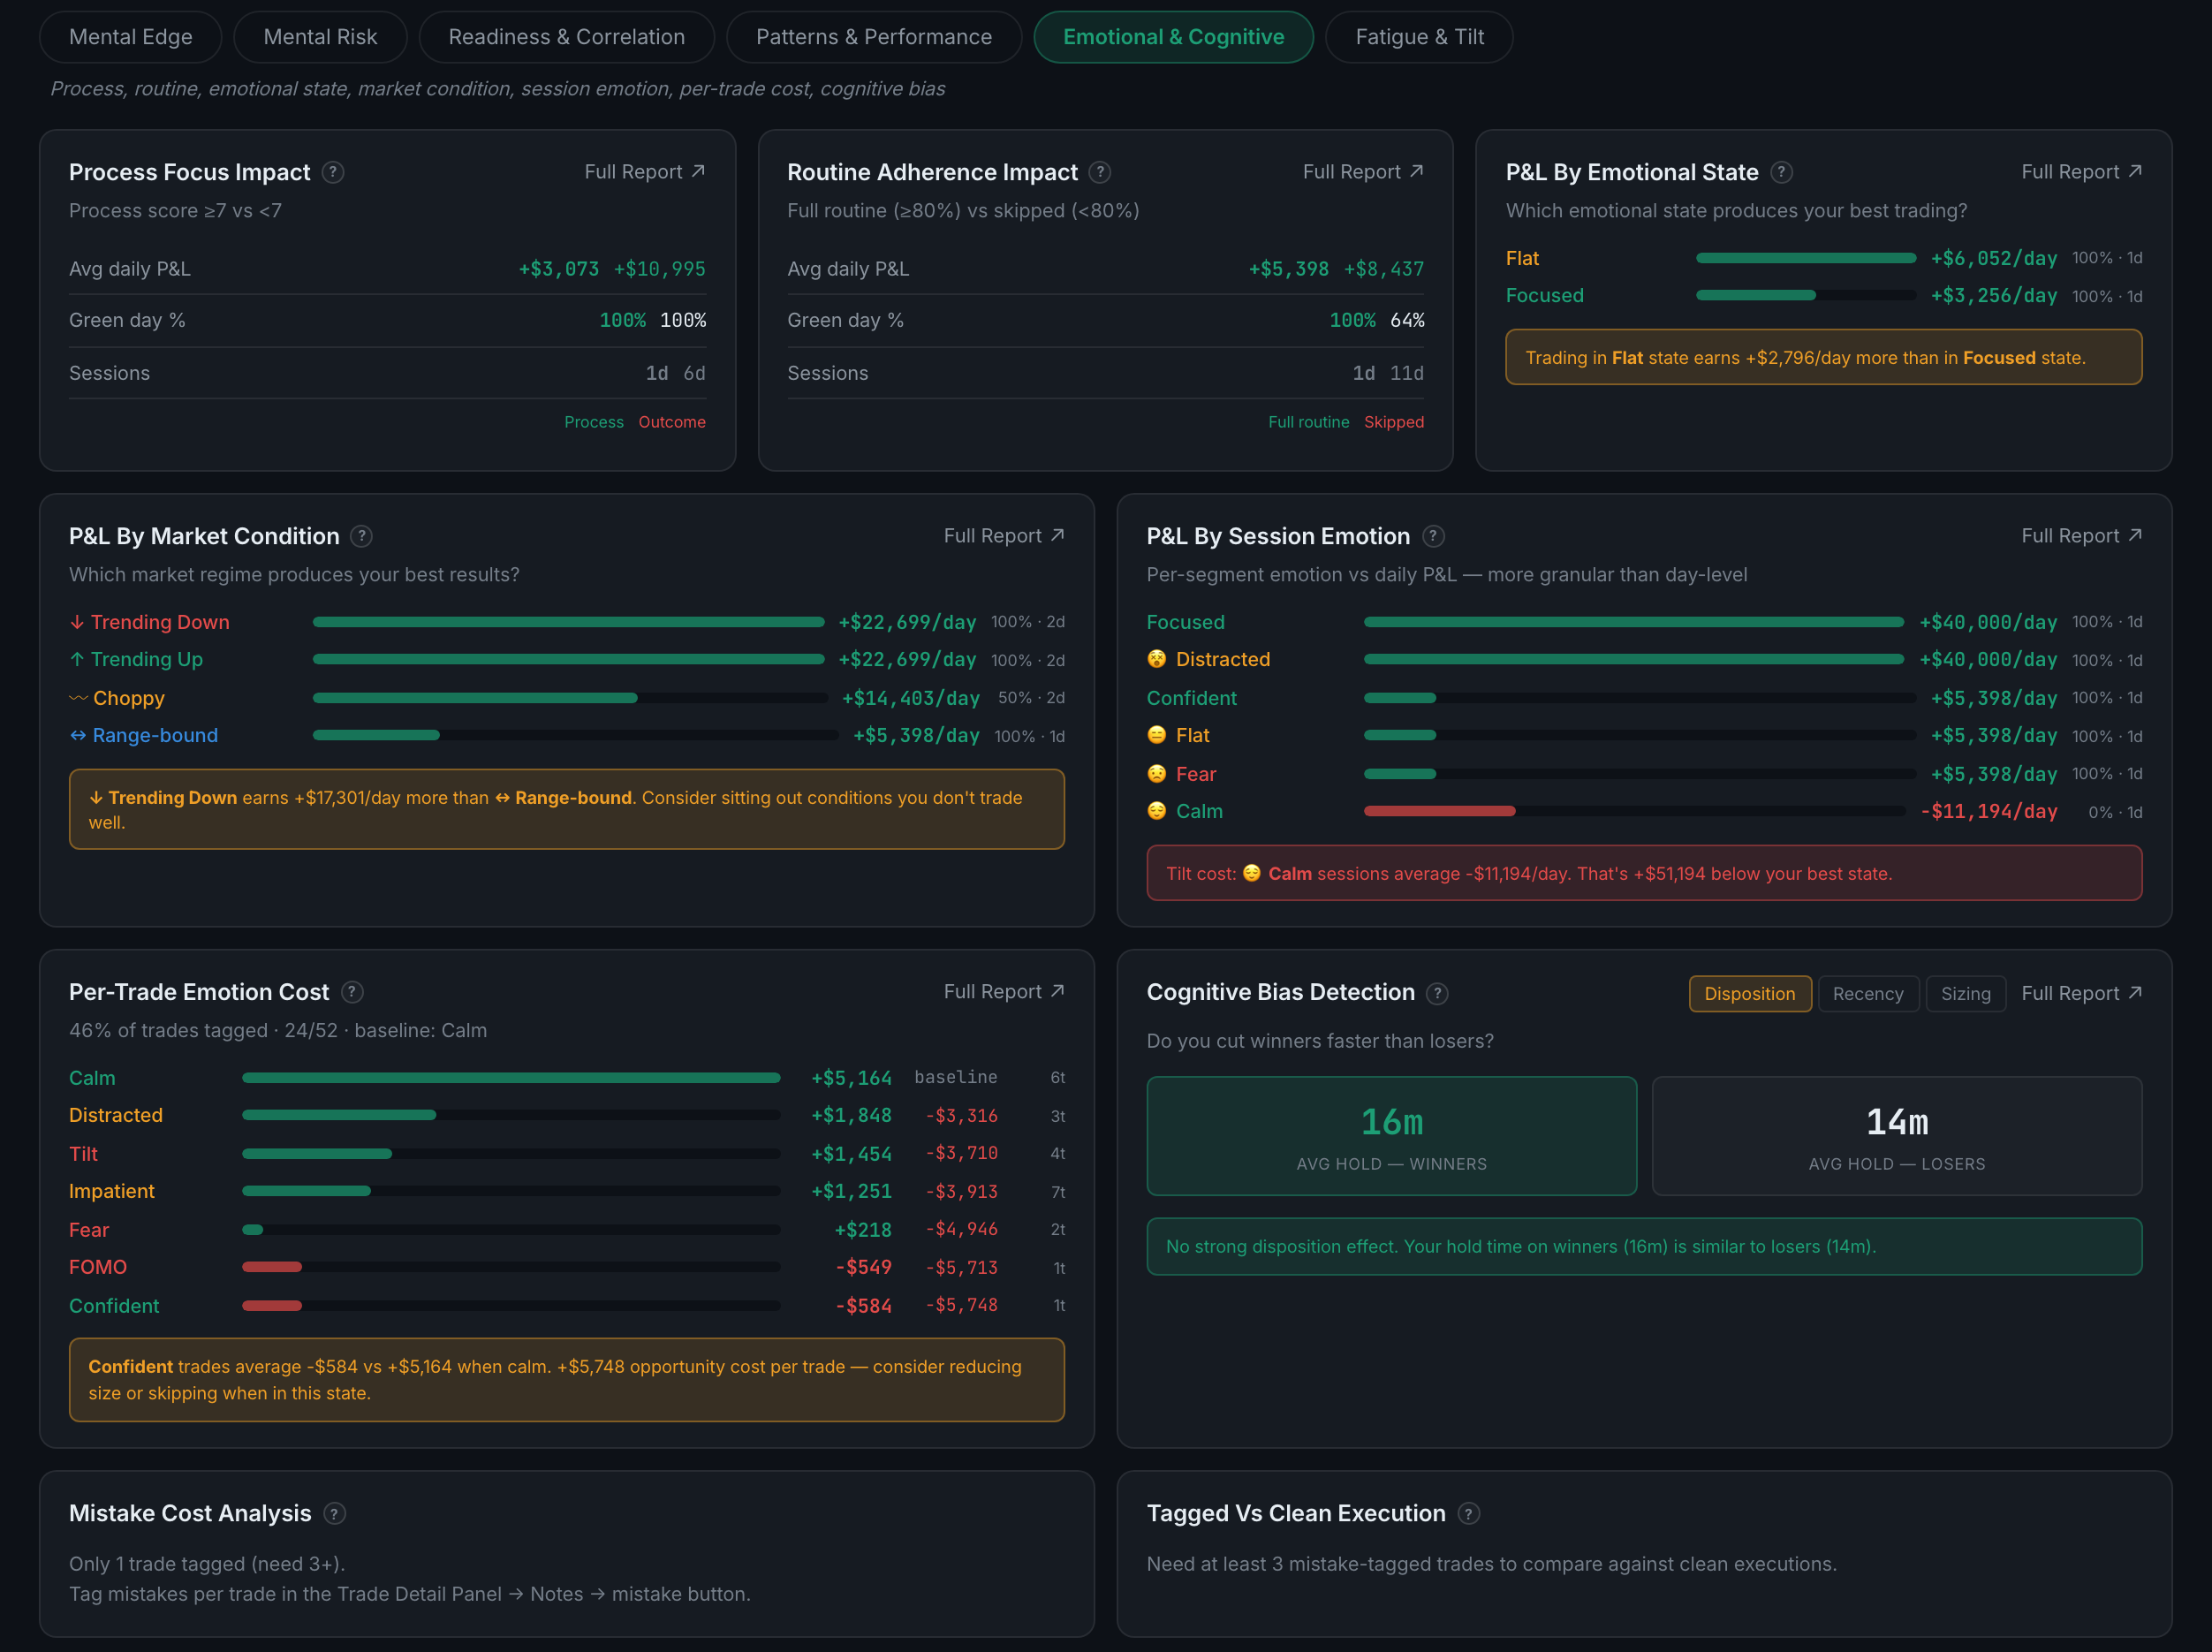Screen dimensions: 2212x1652
Task: Open Full Report for P&L By Session Emotion
Action: [x=2082, y=536]
